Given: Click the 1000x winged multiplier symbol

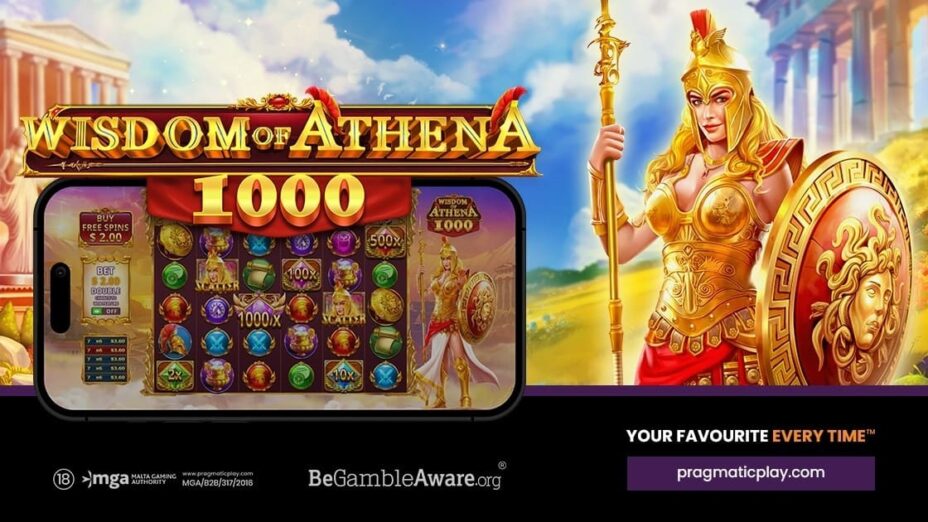Looking at the screenshot, I should 259,312.
